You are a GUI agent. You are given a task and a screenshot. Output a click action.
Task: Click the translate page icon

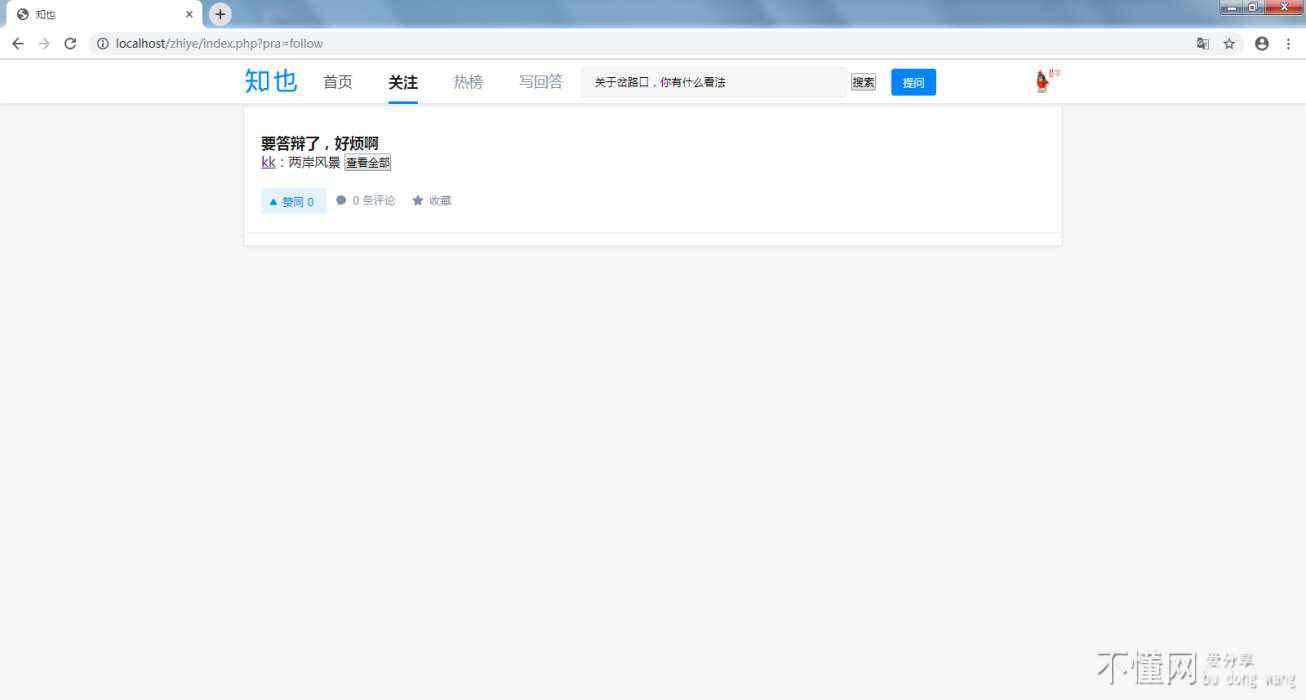tap(1203, 43)
